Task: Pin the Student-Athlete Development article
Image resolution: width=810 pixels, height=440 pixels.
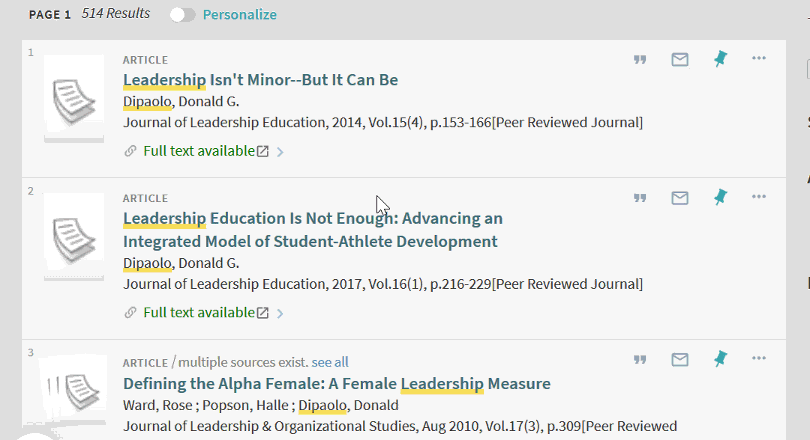Action: pos(720,197)
